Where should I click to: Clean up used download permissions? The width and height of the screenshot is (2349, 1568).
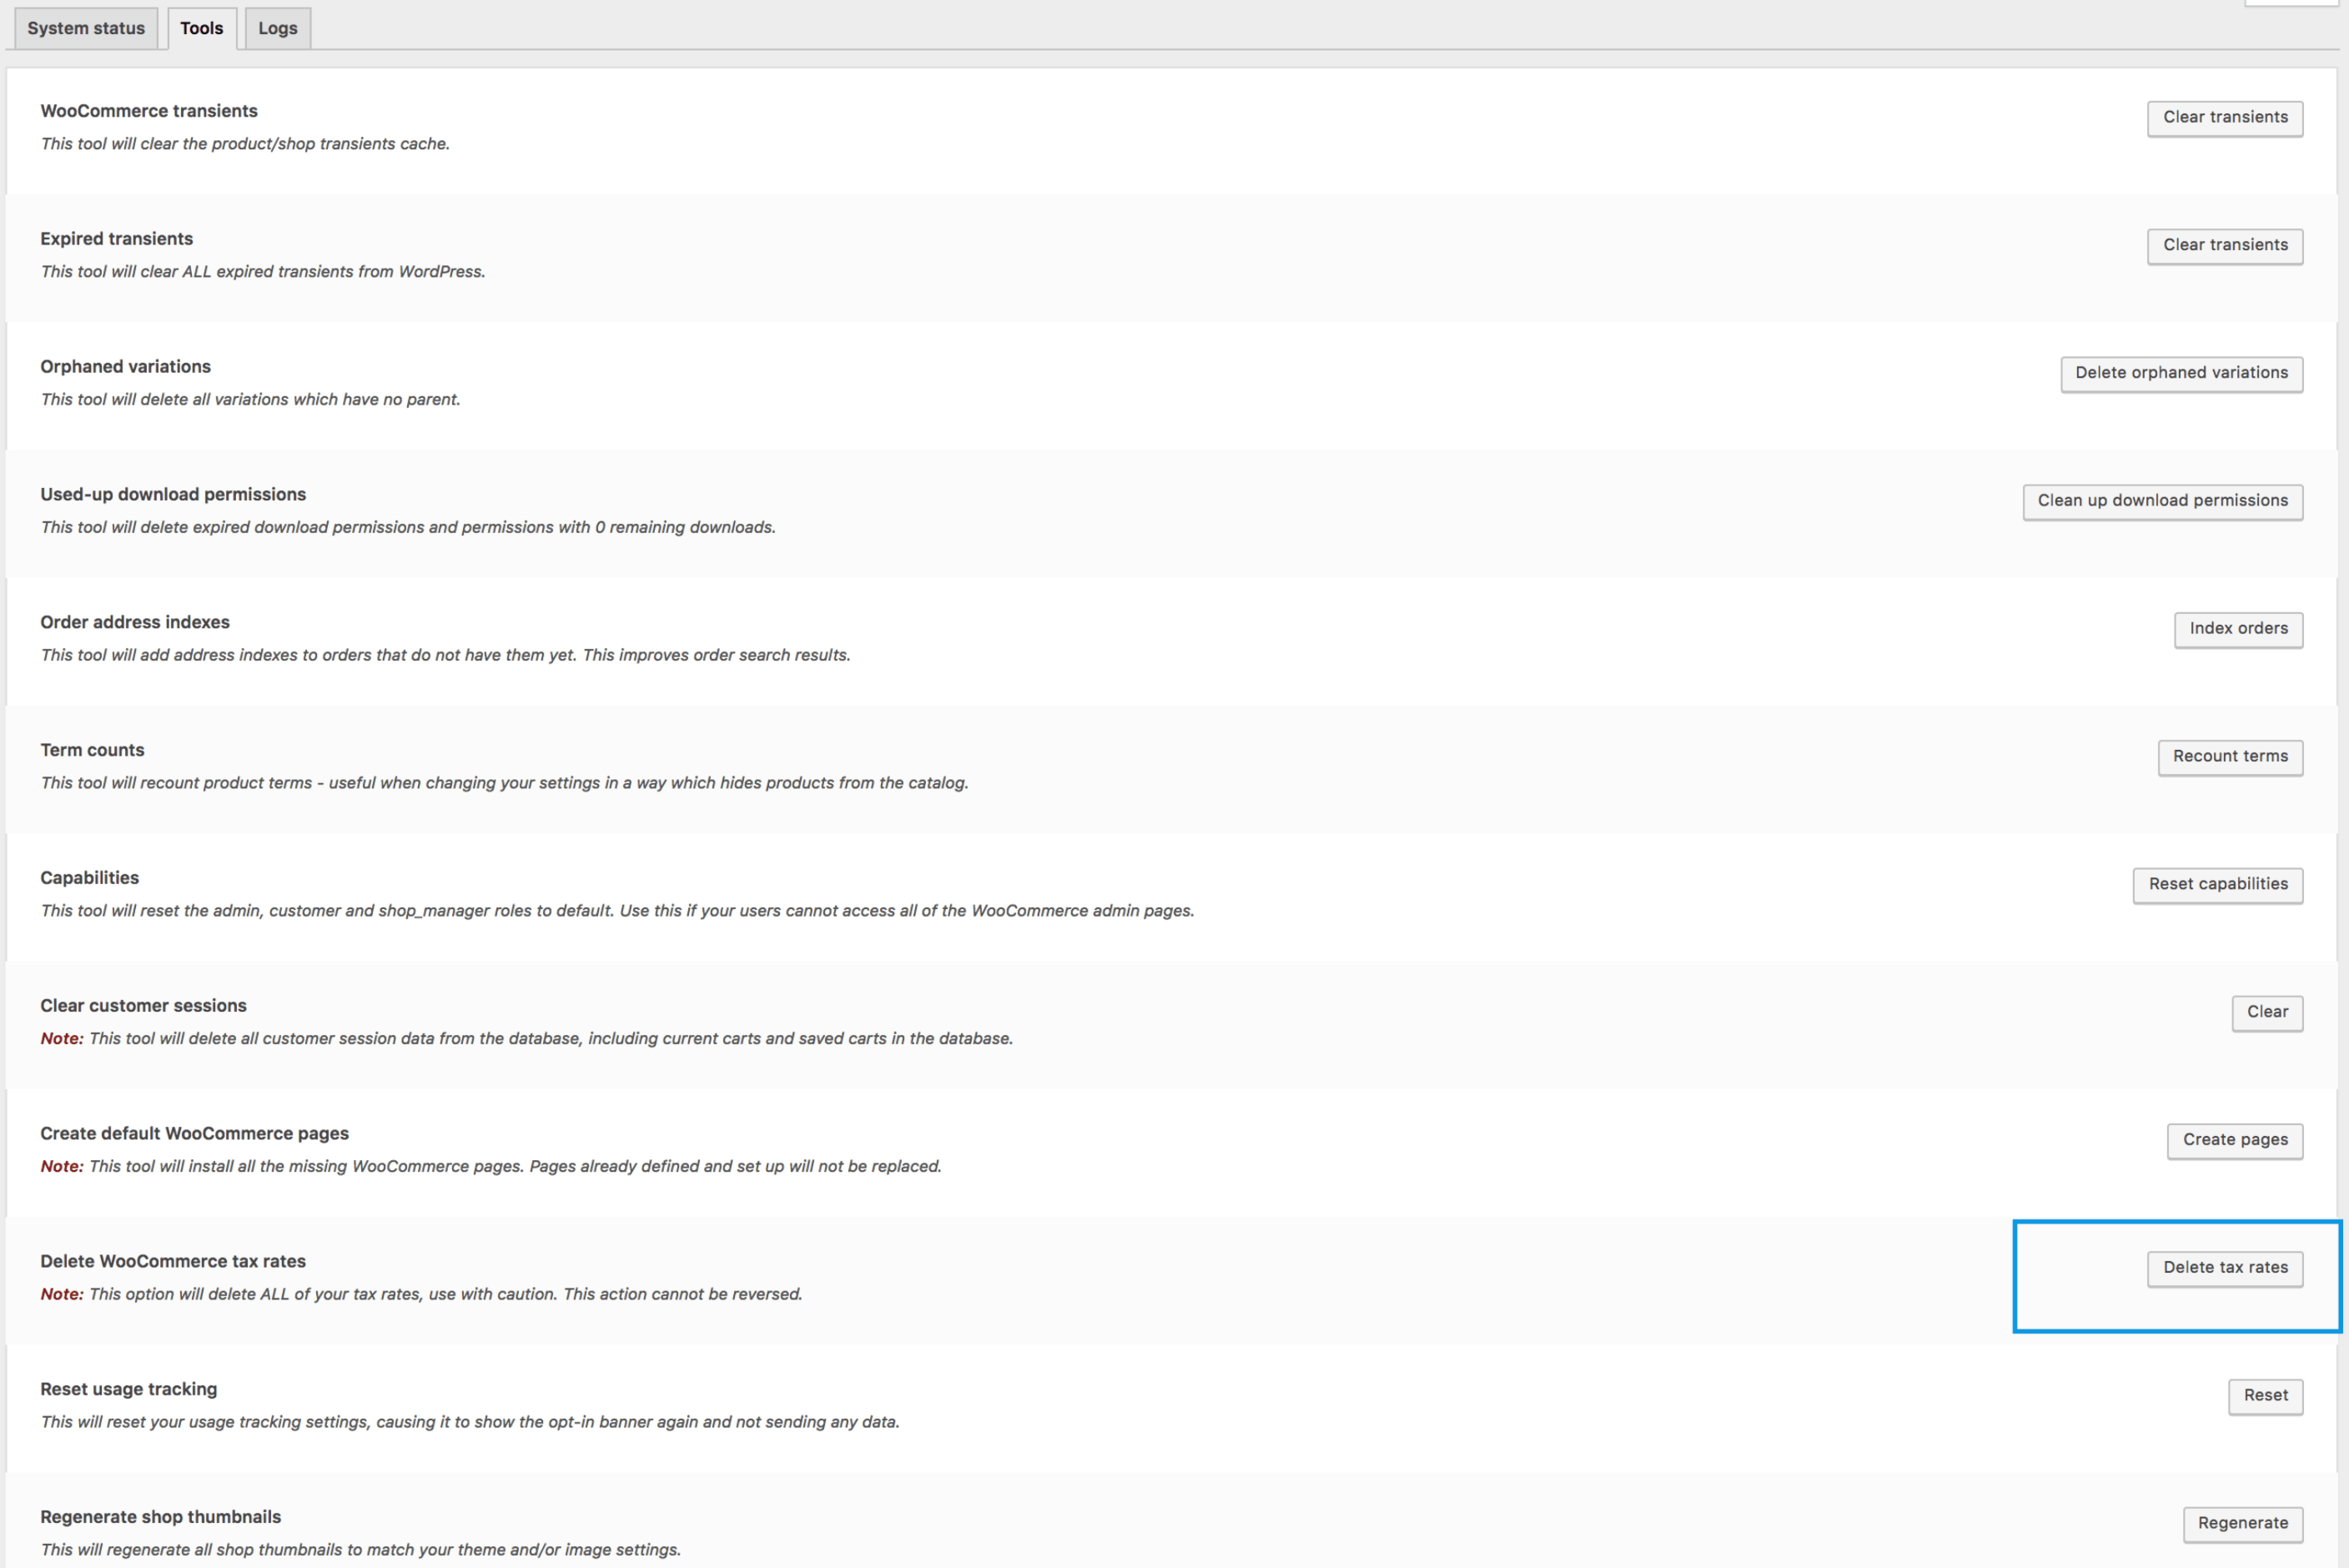click(2162, 500)
